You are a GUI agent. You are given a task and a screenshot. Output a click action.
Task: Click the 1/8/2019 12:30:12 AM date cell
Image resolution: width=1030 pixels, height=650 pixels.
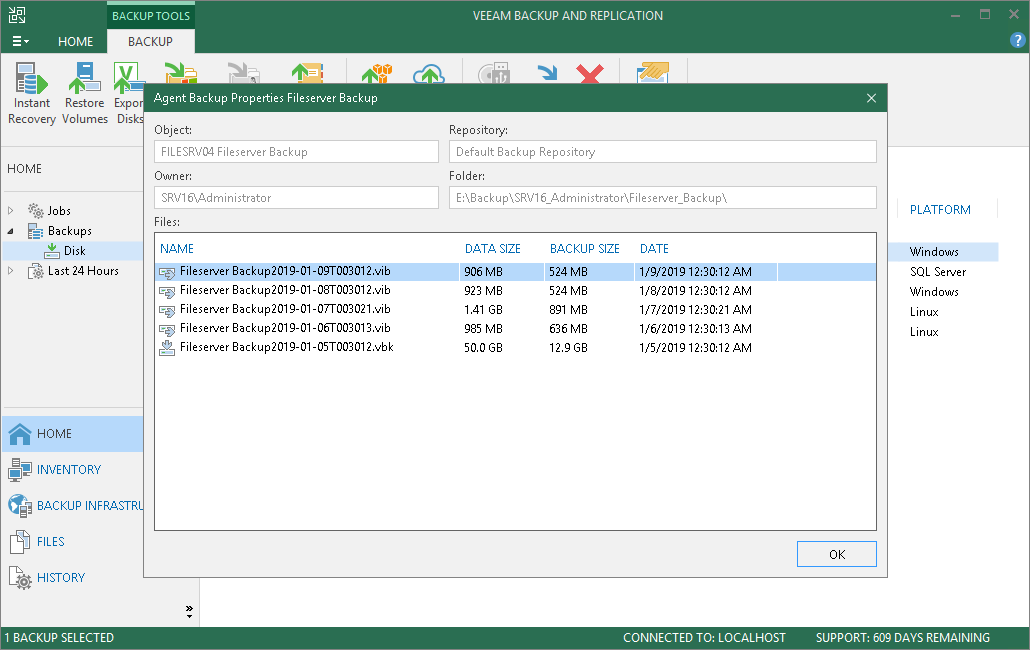pos(696,291)
